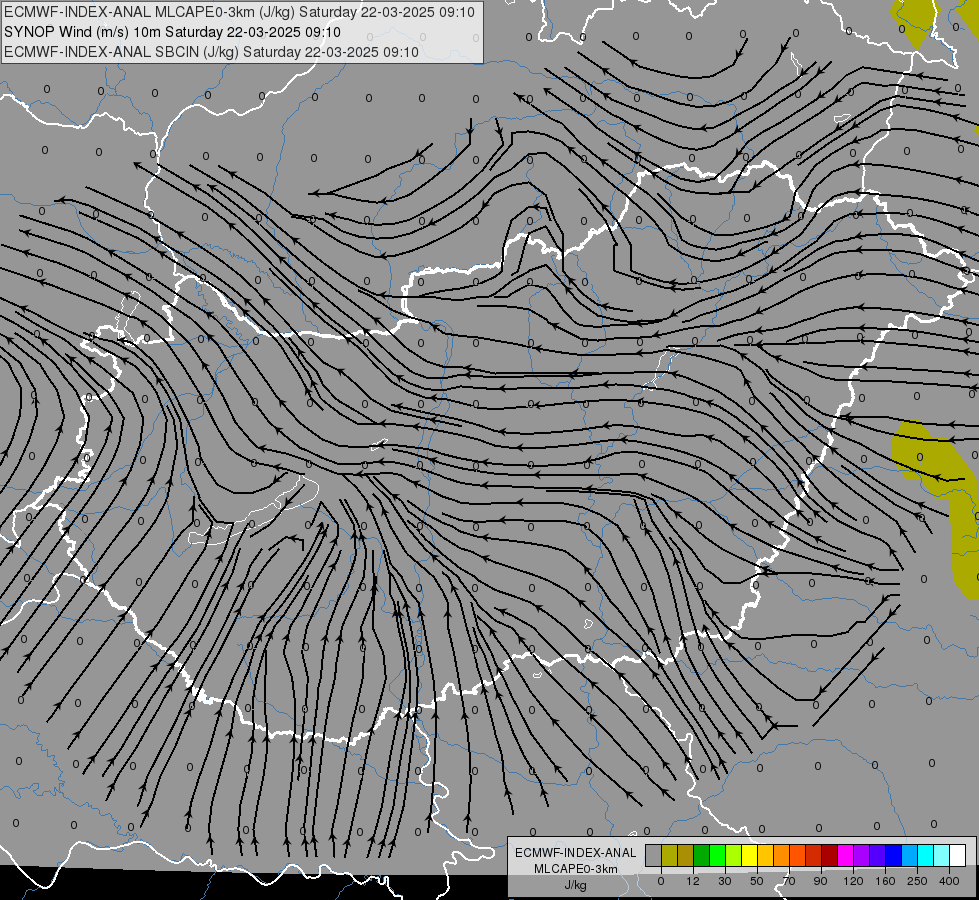The image size is (979, 900).
Task: Click the 'J/kg' unit label in legend
Action: [575, 885]
